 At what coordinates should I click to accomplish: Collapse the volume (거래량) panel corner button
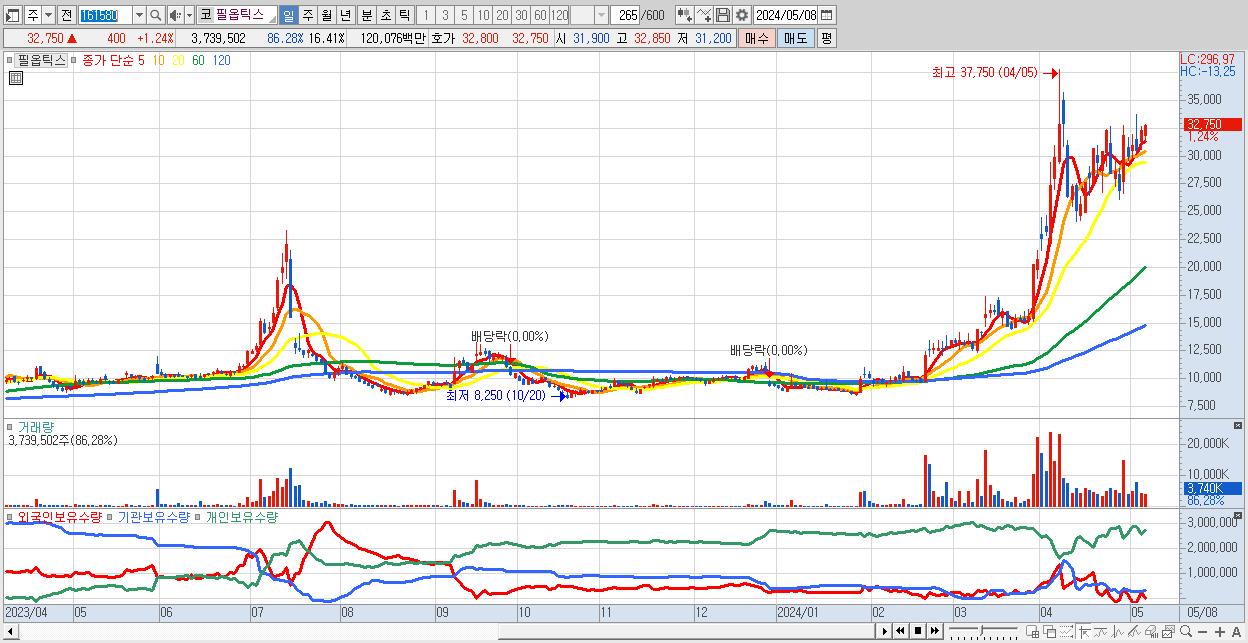(x=1238, y=425)
